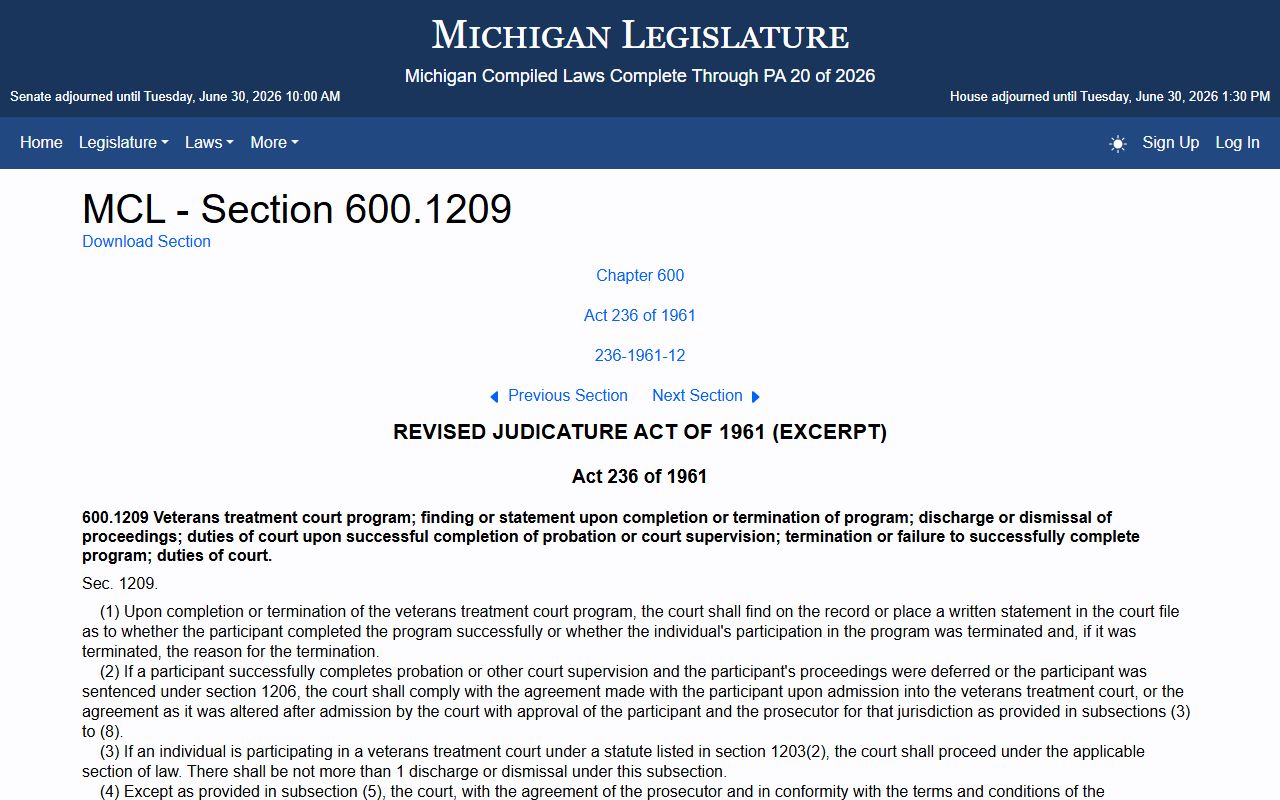The image size is (1280, 800).
Task: Click the Michigan Legislature site title
Action: [x=640, y=35]
